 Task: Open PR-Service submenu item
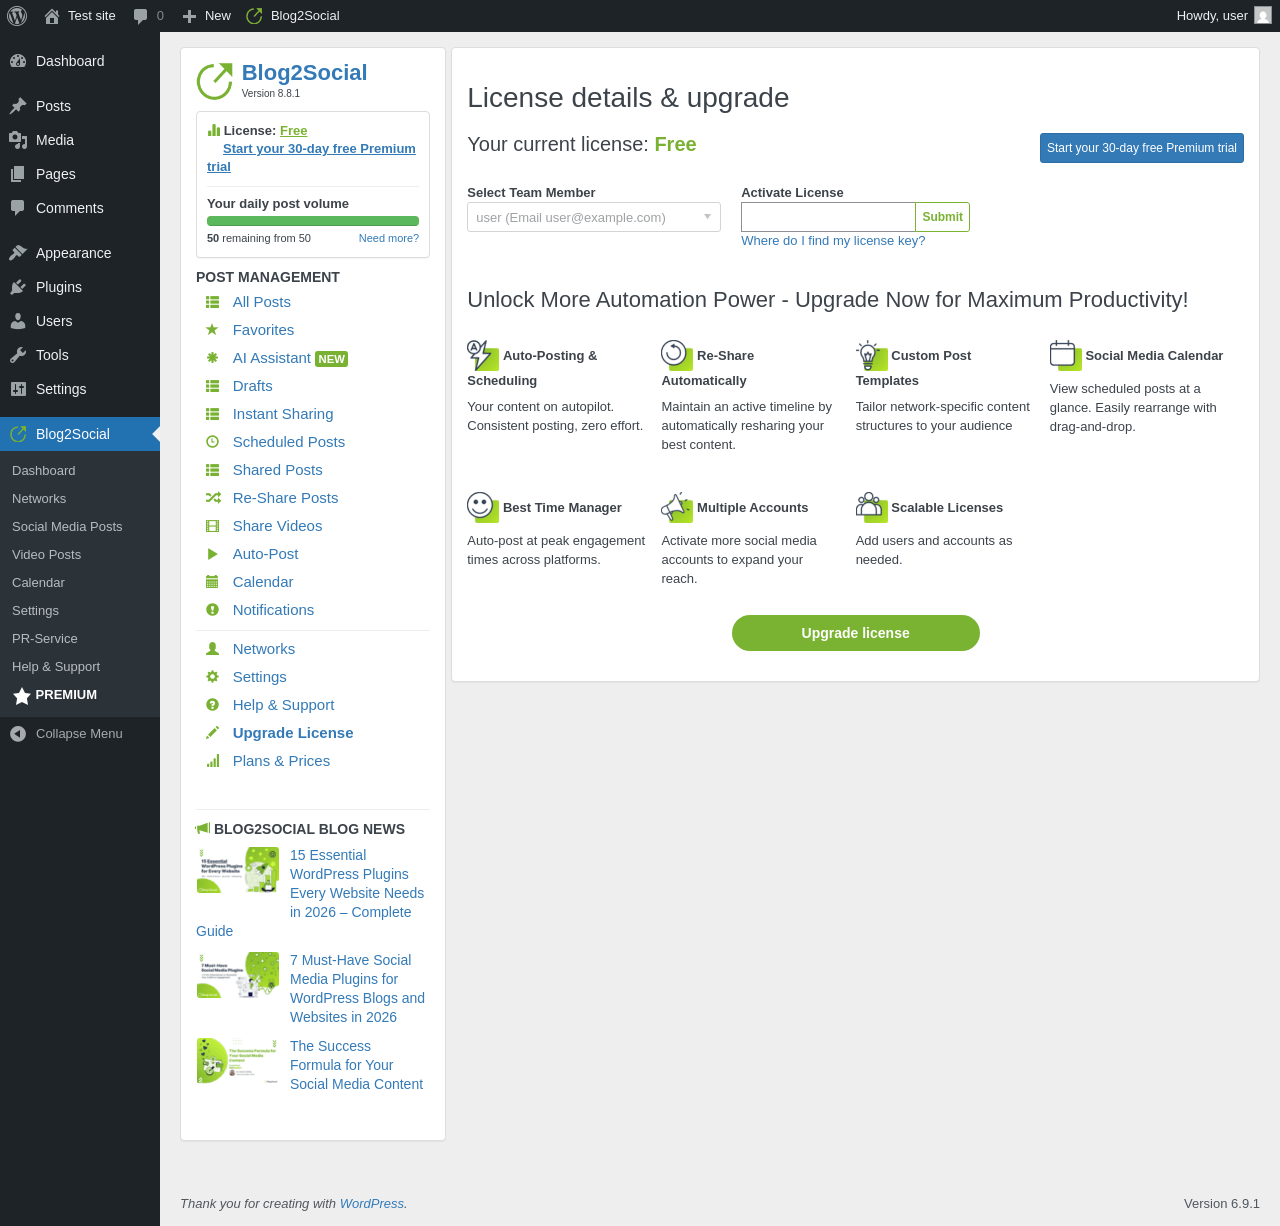pos(45,639)
